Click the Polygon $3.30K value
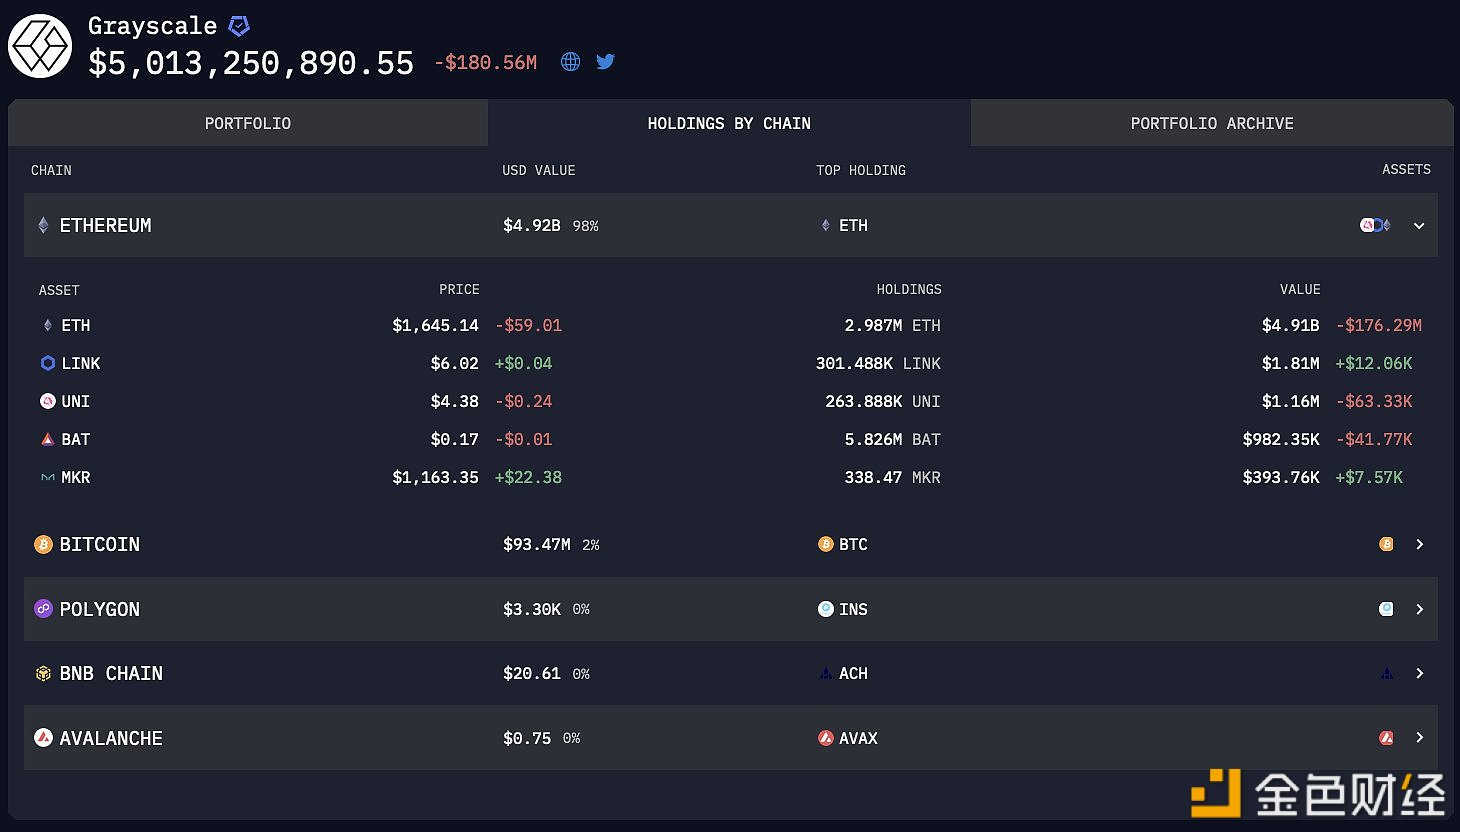 [532, 609]
